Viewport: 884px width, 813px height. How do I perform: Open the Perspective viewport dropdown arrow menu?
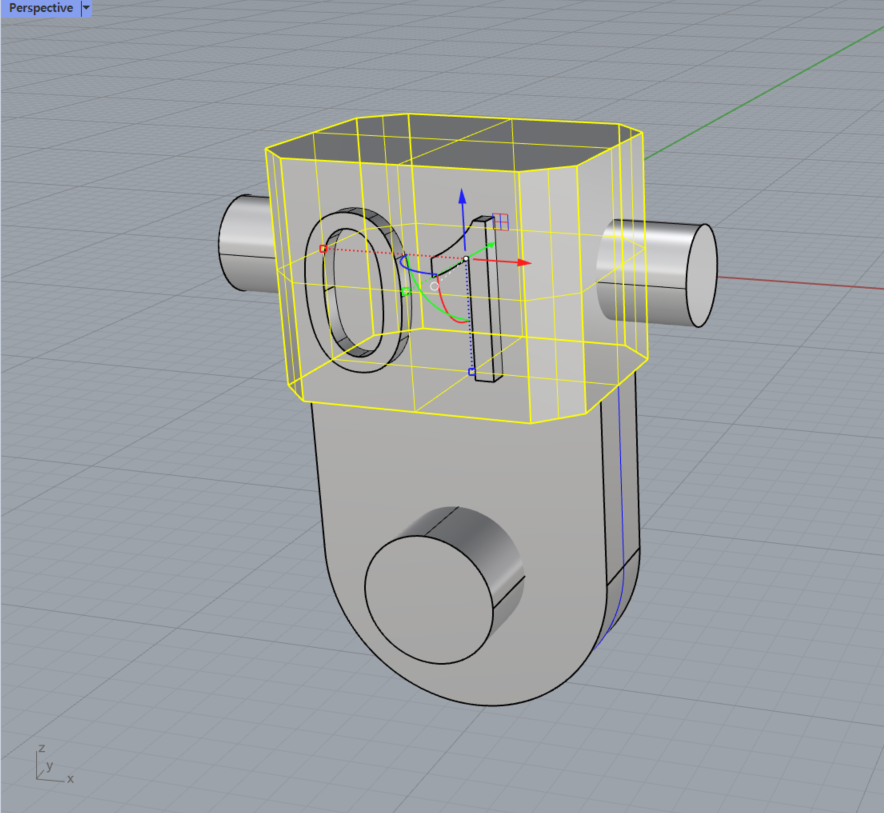[86, 8]
